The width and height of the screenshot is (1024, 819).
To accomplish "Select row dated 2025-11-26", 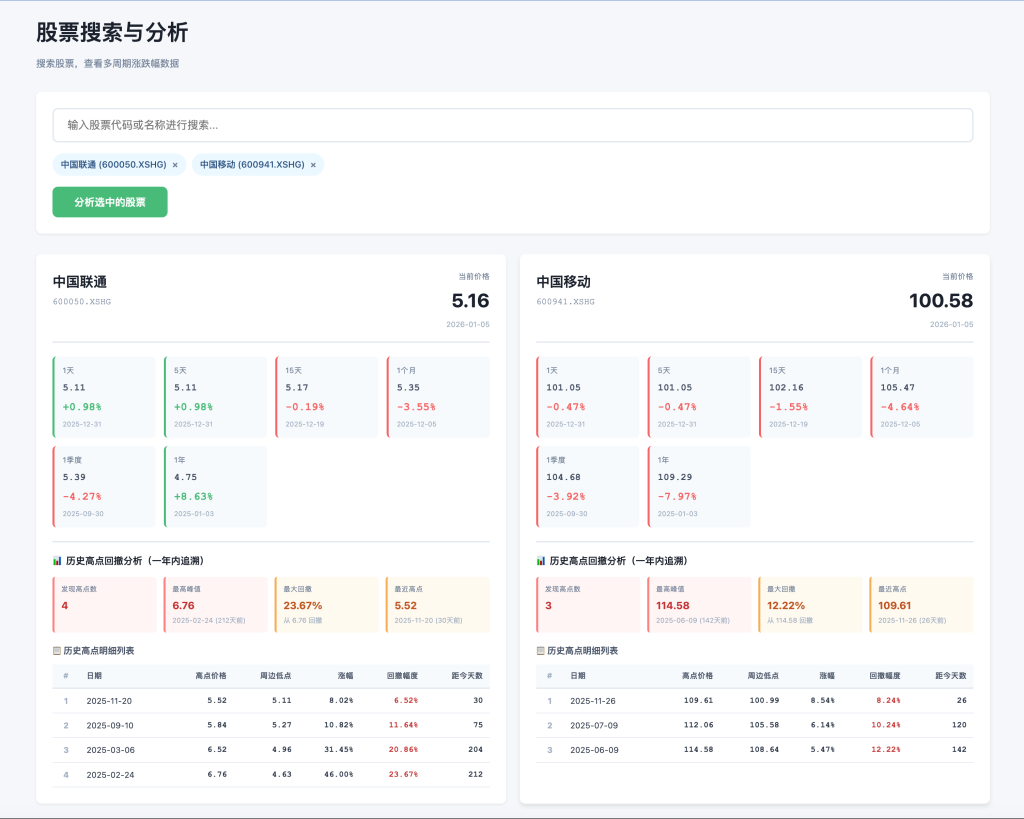I will 755,701.
